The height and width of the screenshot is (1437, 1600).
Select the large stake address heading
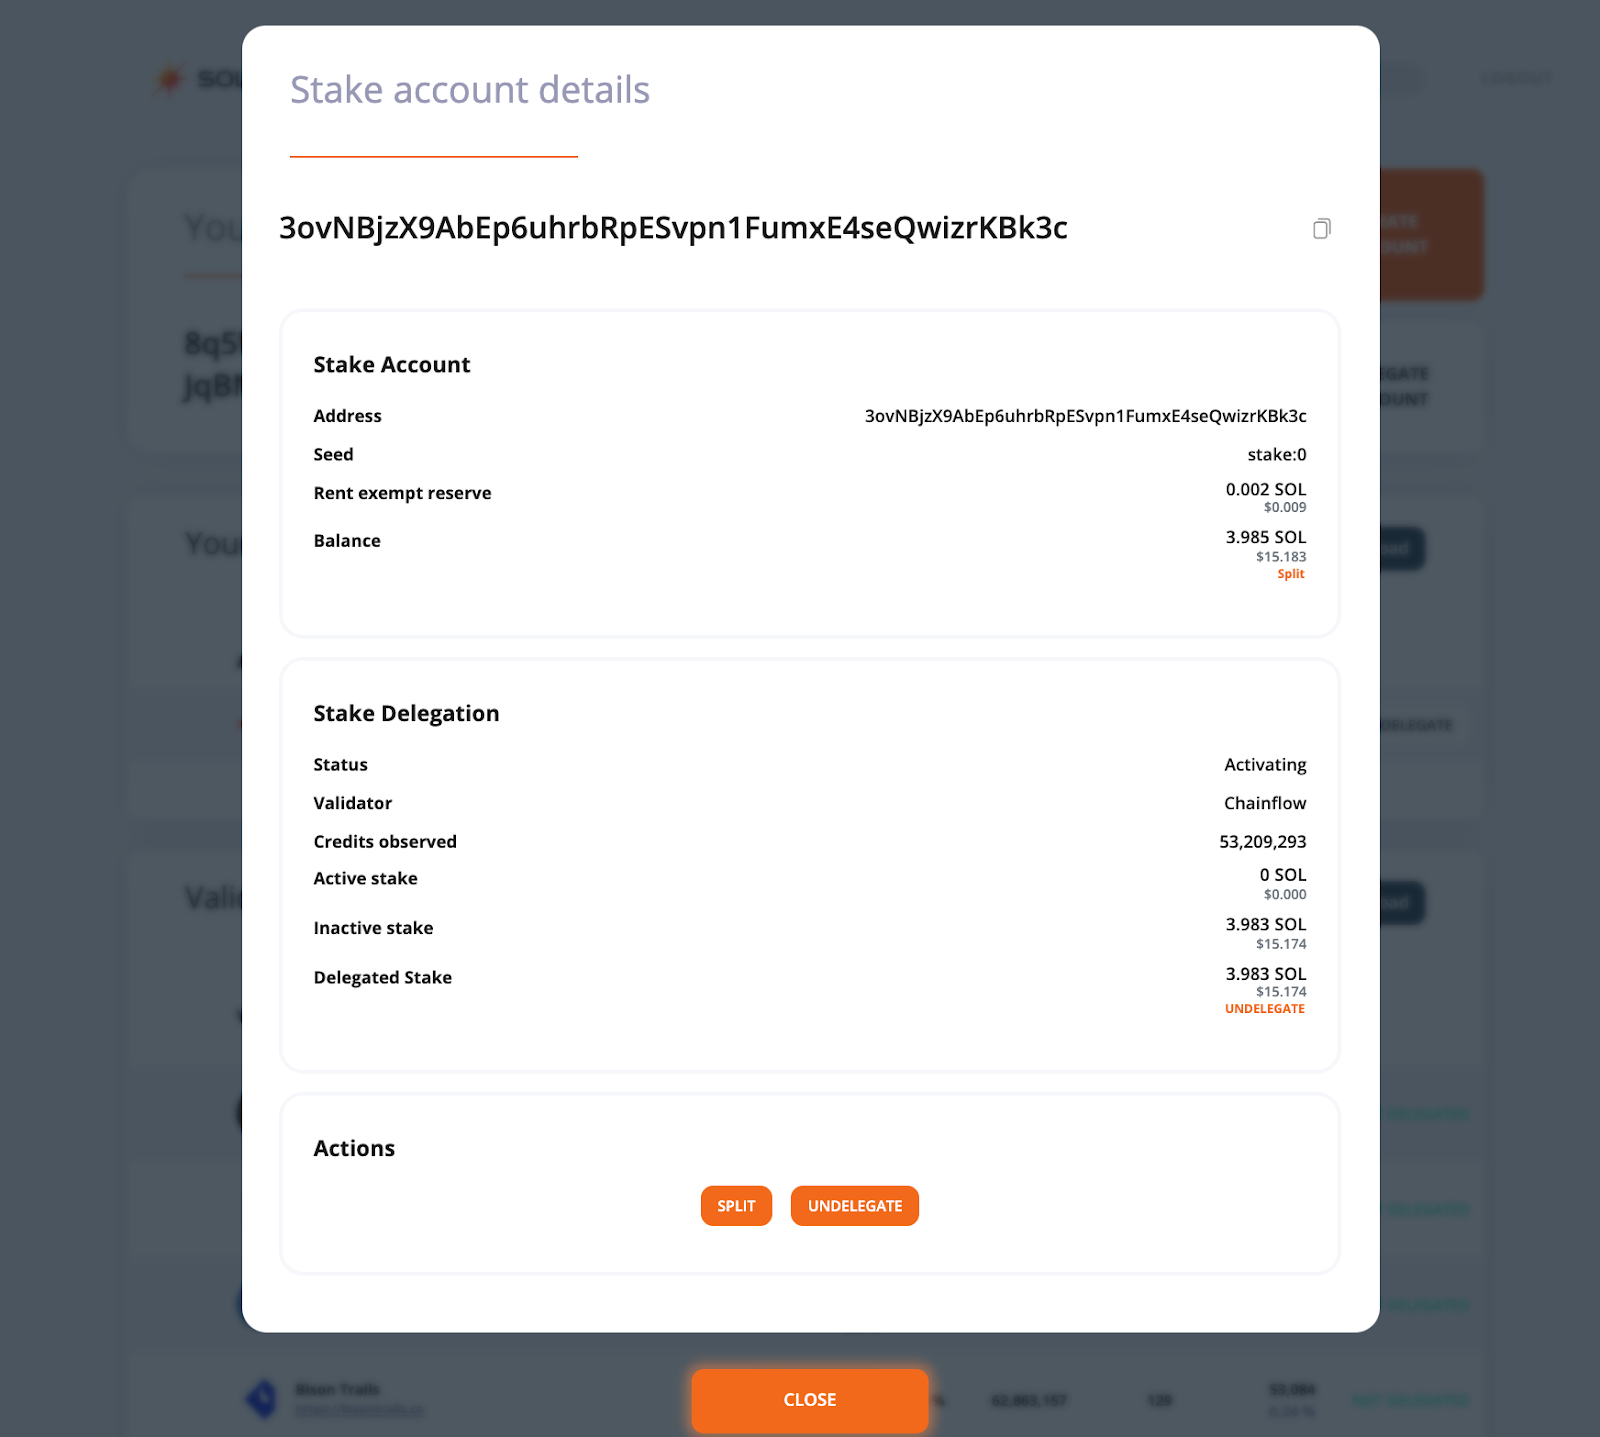click(673, 228)
